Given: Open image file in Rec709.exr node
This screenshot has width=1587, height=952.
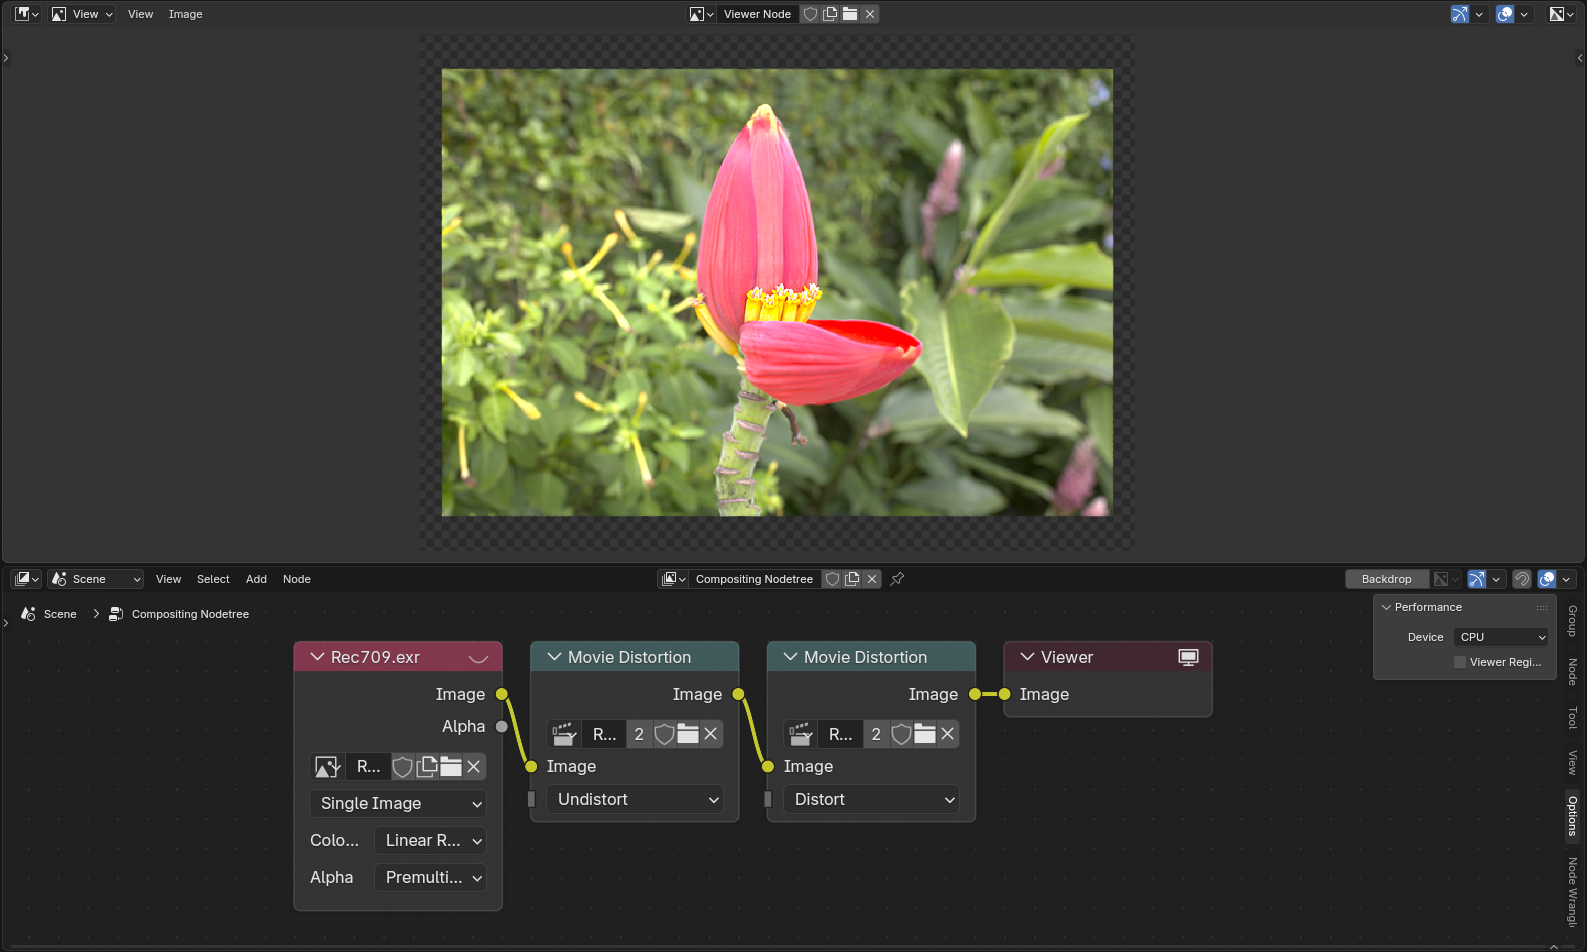Looking at the screenshot, I should tap(451, 767).
